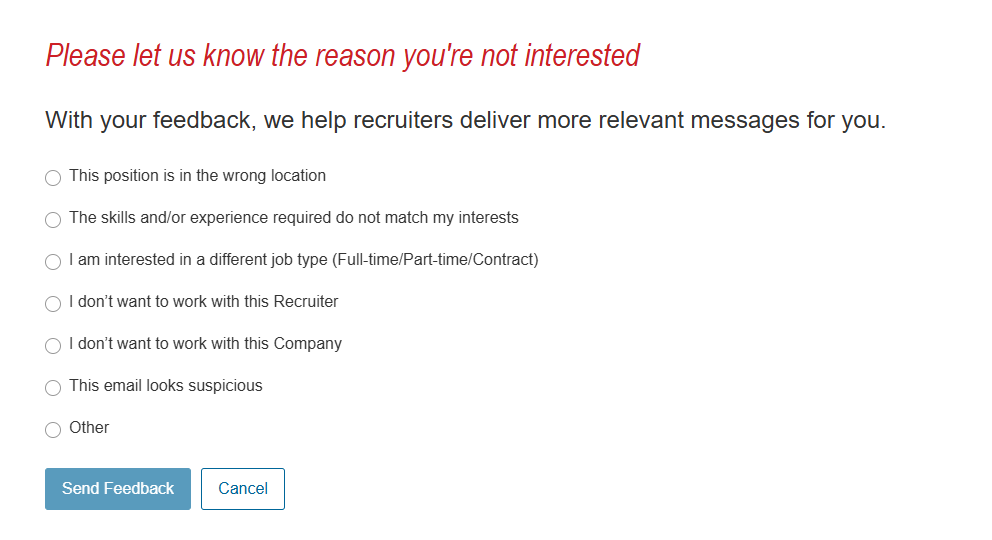
Task: Choose the skills do not match radio button
Action: coord(53,219)
